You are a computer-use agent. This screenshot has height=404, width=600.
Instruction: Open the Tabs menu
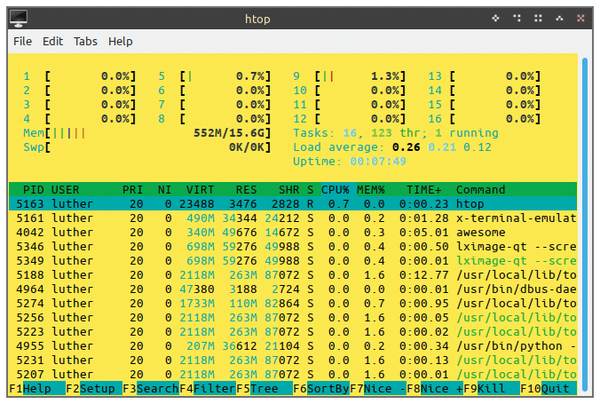[85, 41]
